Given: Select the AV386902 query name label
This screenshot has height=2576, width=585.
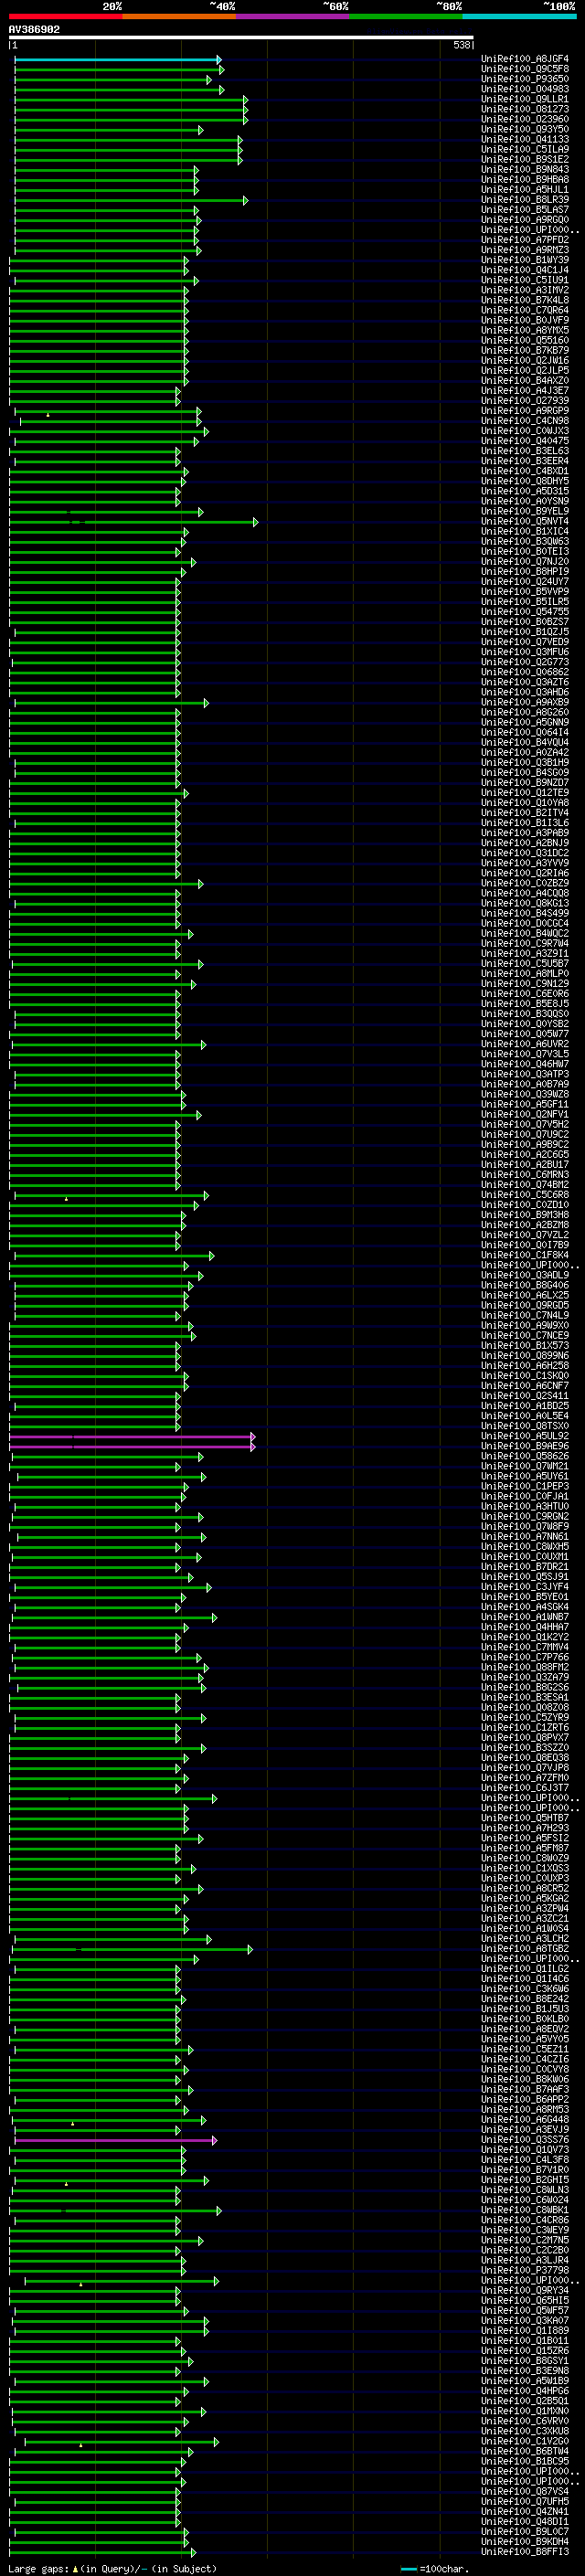Looking at the screenshot, I should (34, 30).
